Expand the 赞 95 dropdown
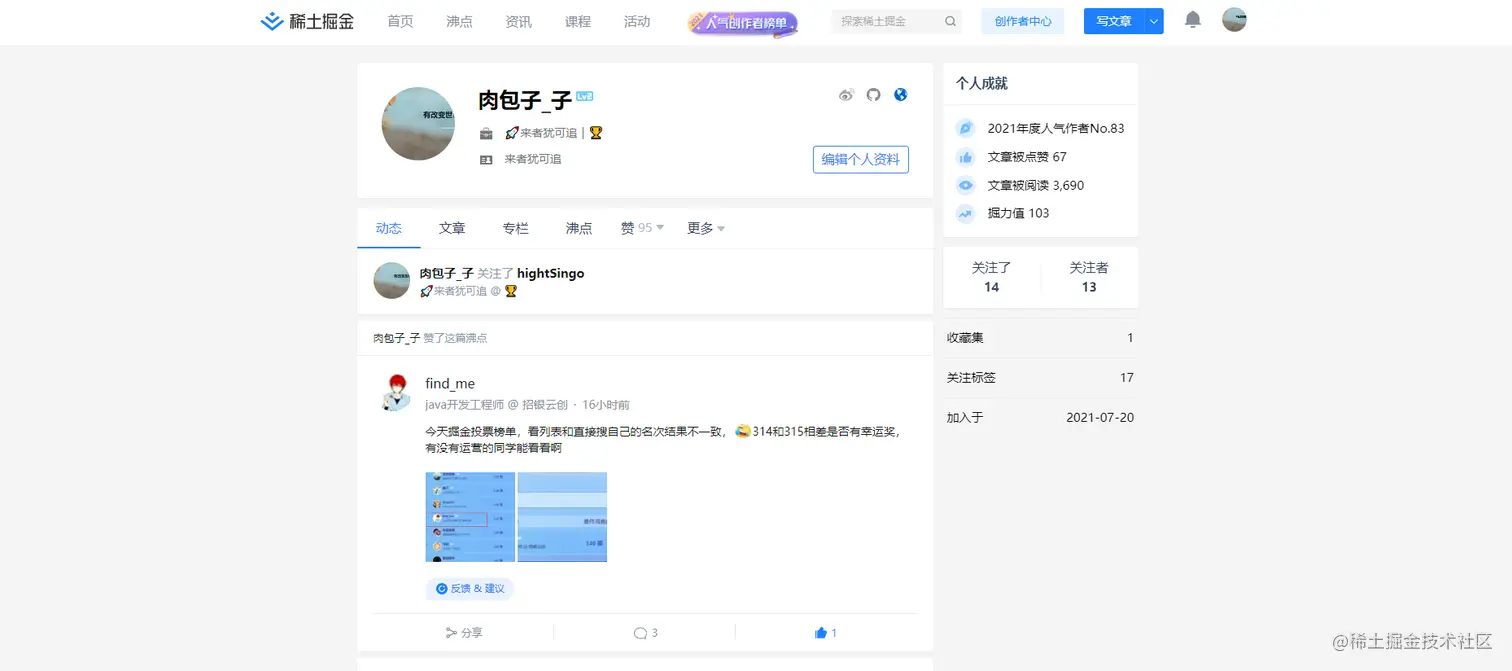The height and width of the screenshot is (671, 1512). tap(642, 228)
